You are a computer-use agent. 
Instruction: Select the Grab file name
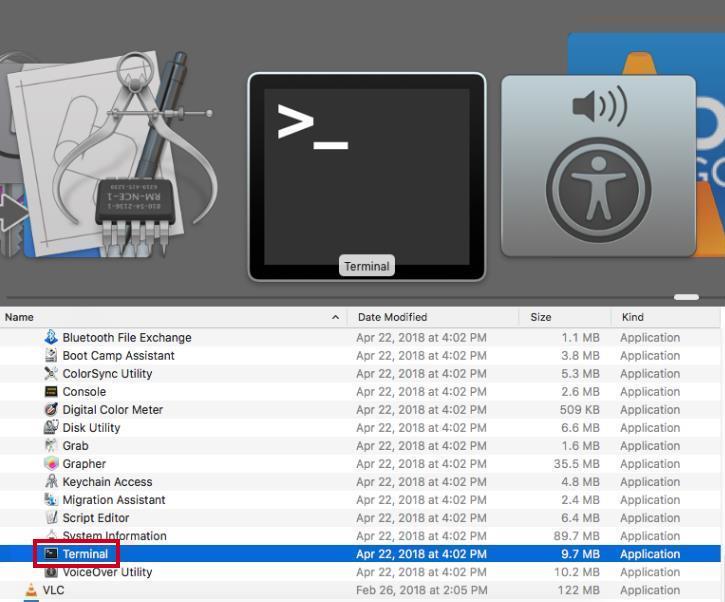point(75,446)
